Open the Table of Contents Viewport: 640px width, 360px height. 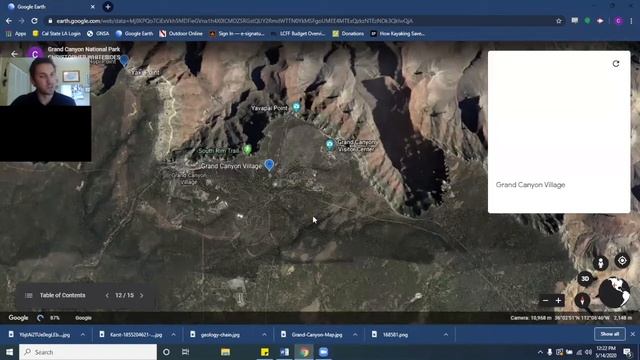(x=56, y=295)
